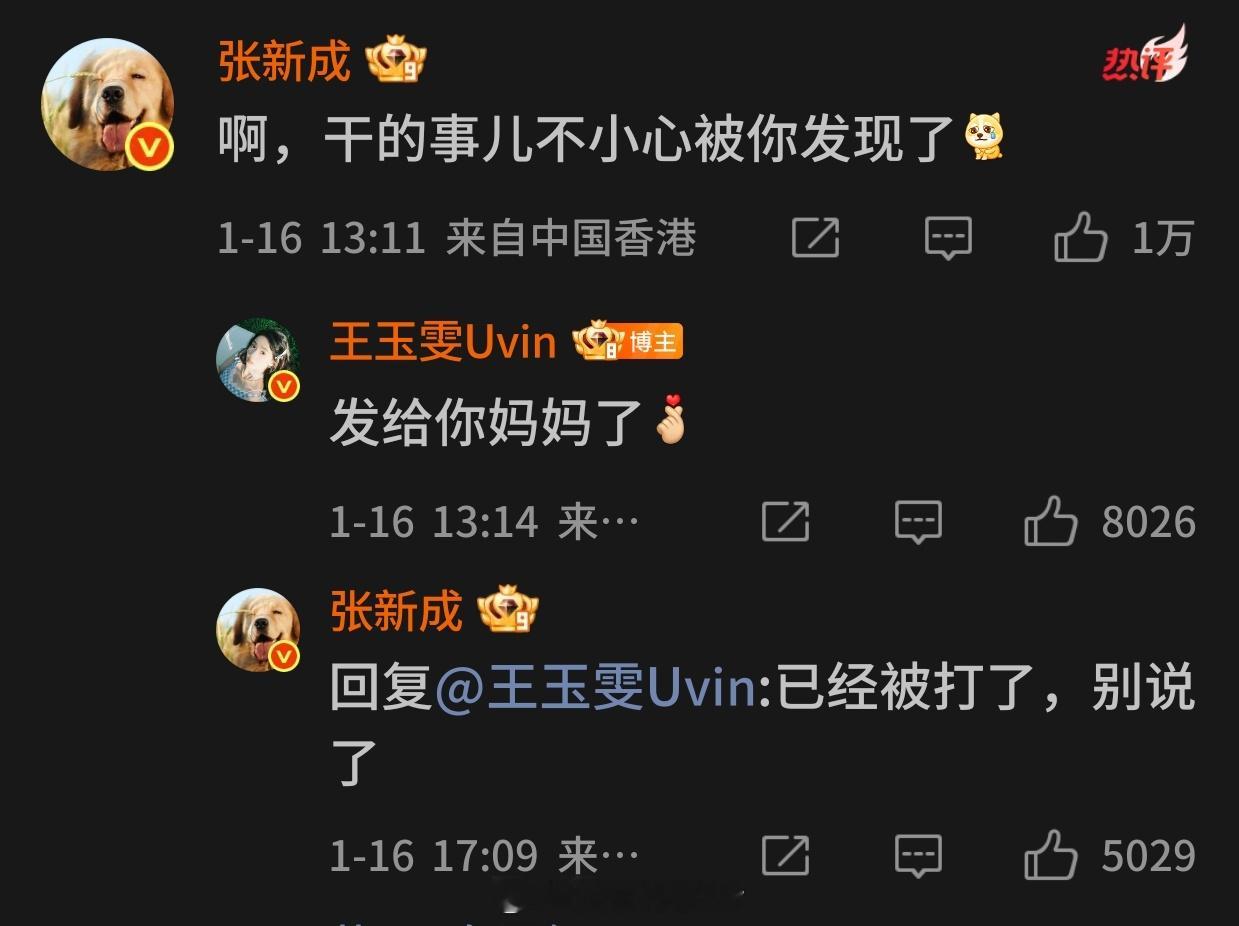1239x926 pixels.
Task: Tap the 张新成 name in the lower reply
Action: 396,611
